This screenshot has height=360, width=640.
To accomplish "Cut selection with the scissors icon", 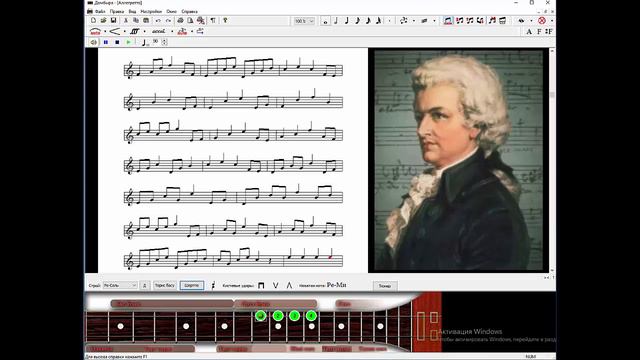I will pyautogui.click(x=126, y=20).
